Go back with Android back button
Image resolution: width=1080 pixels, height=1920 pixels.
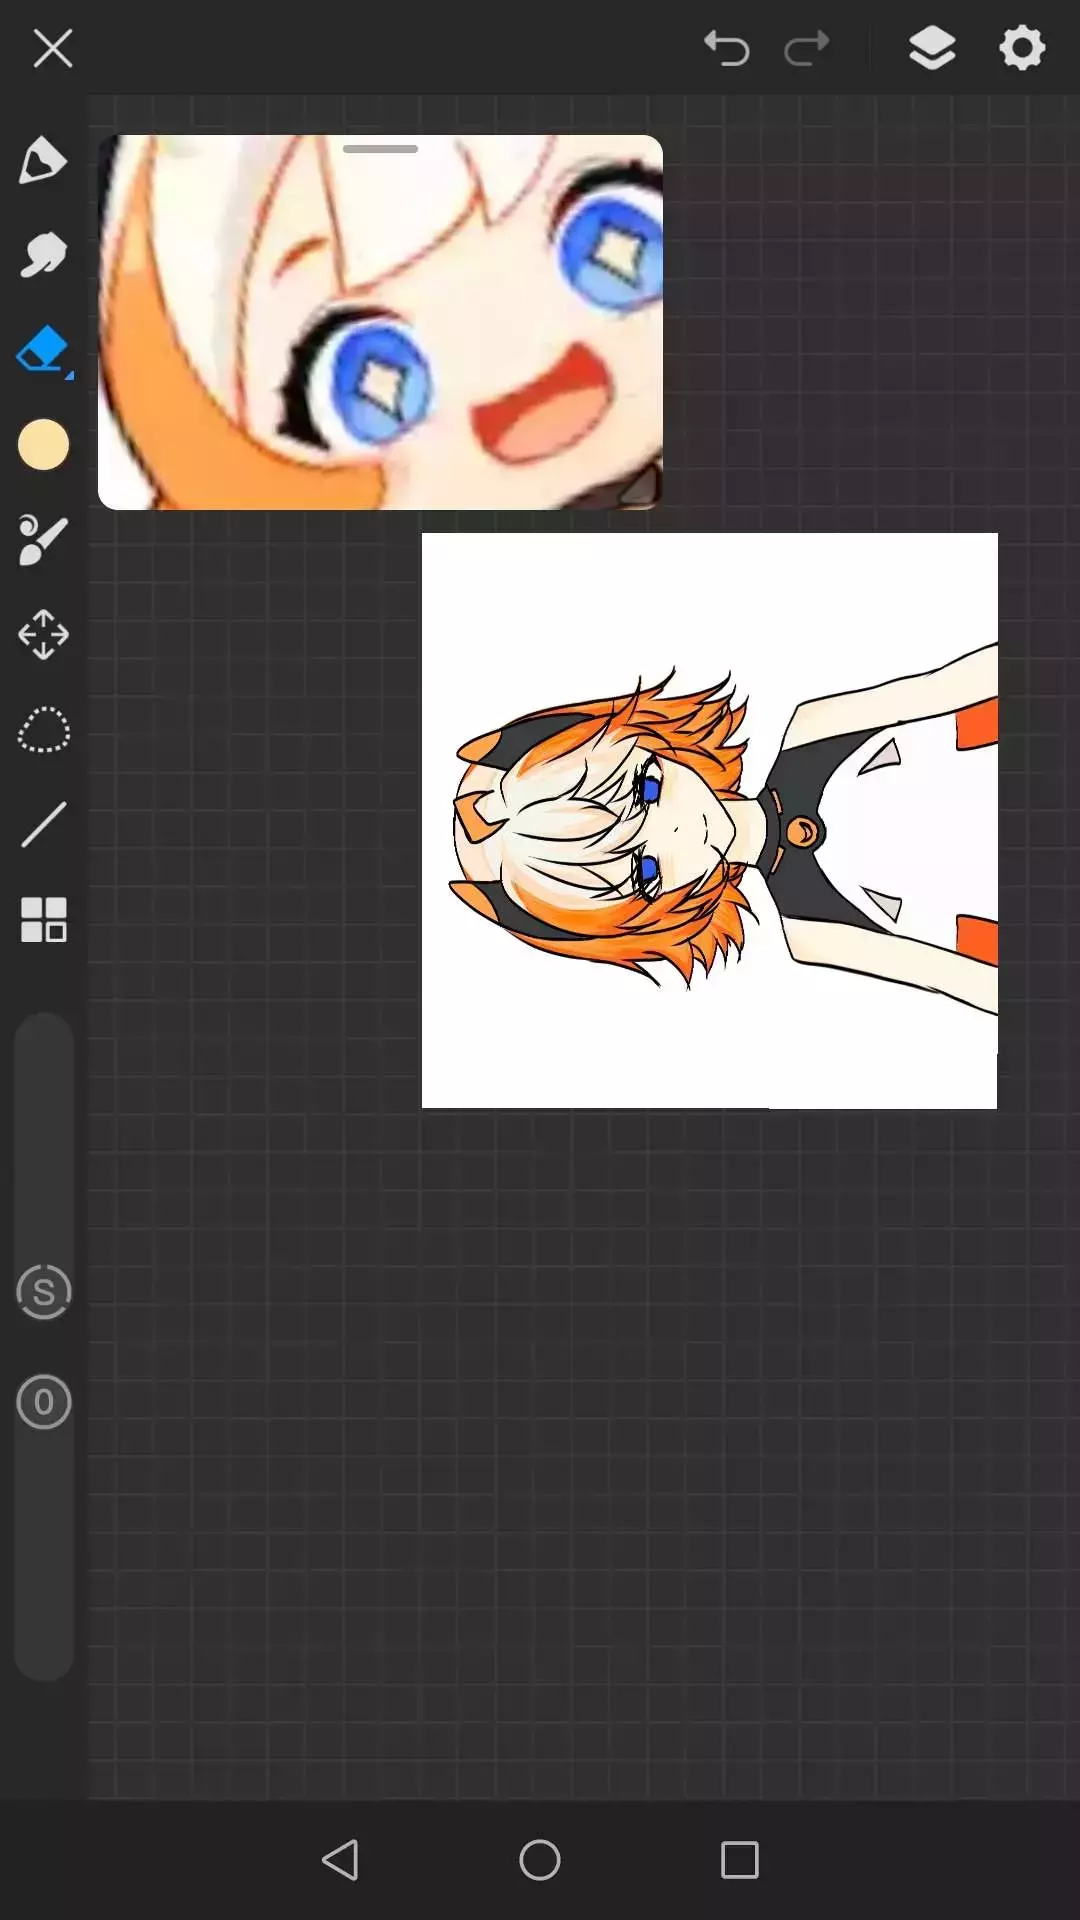coord(340,1860)
